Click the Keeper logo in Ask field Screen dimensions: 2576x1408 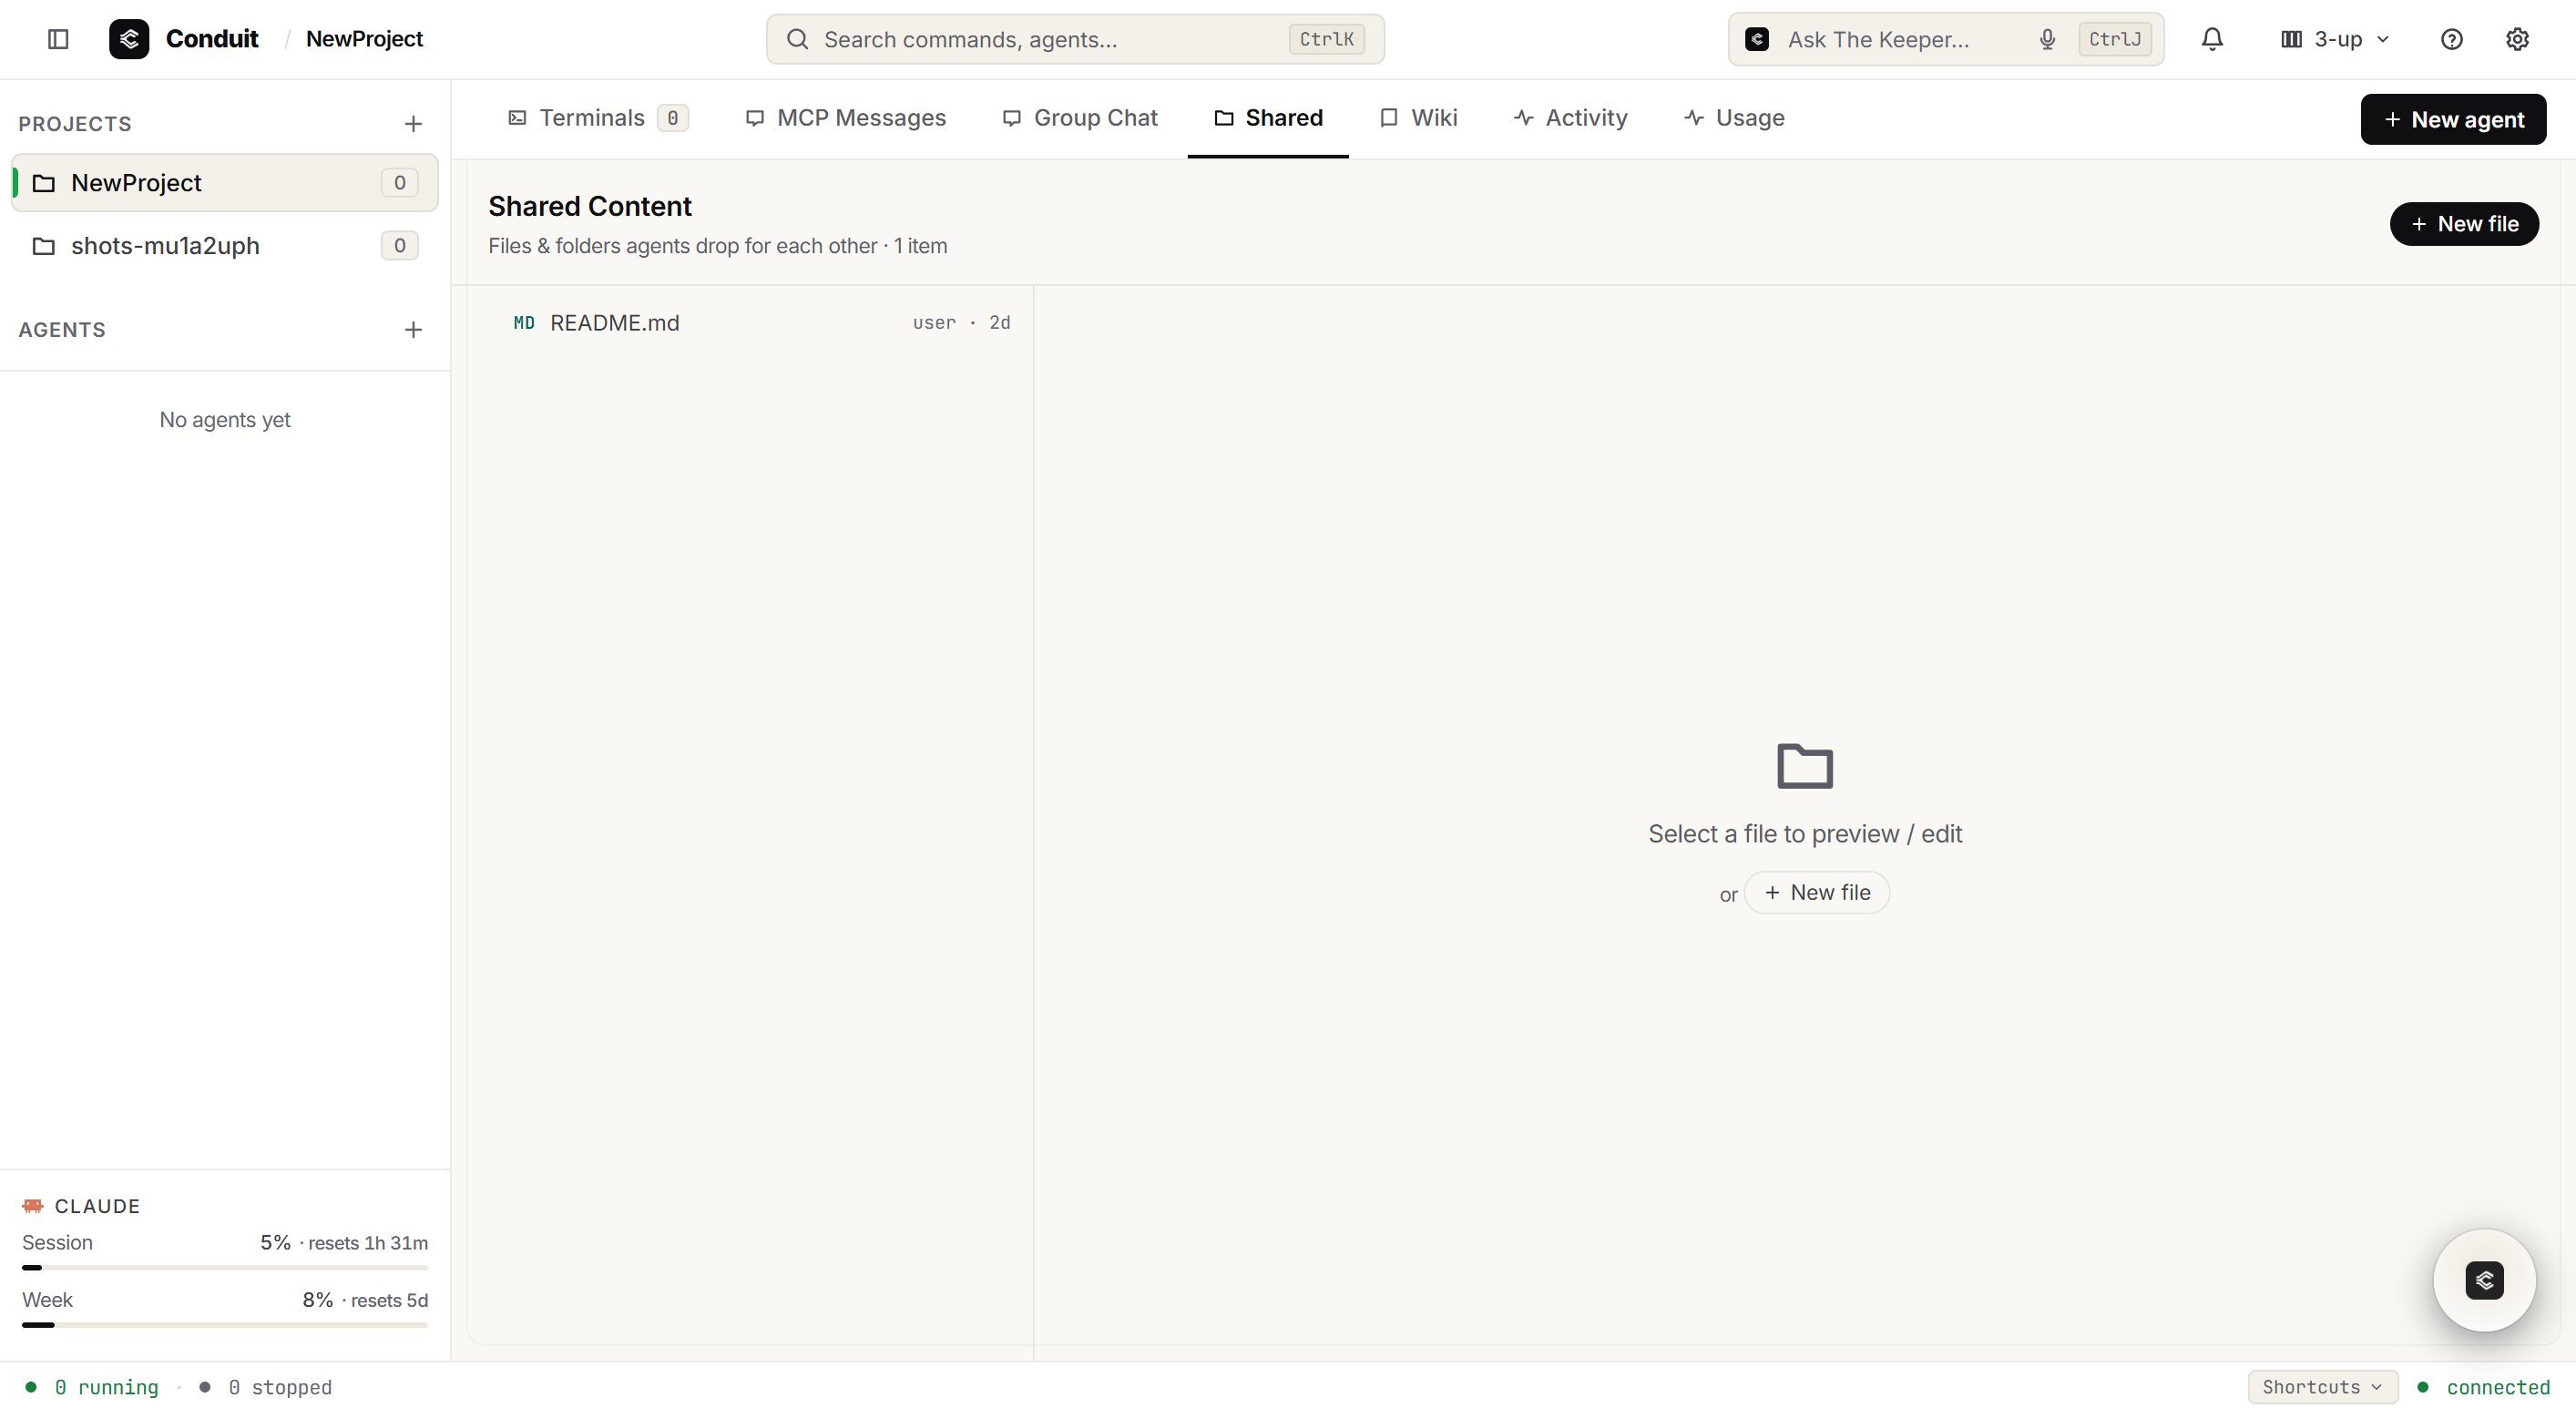(x=1757, y=39)
